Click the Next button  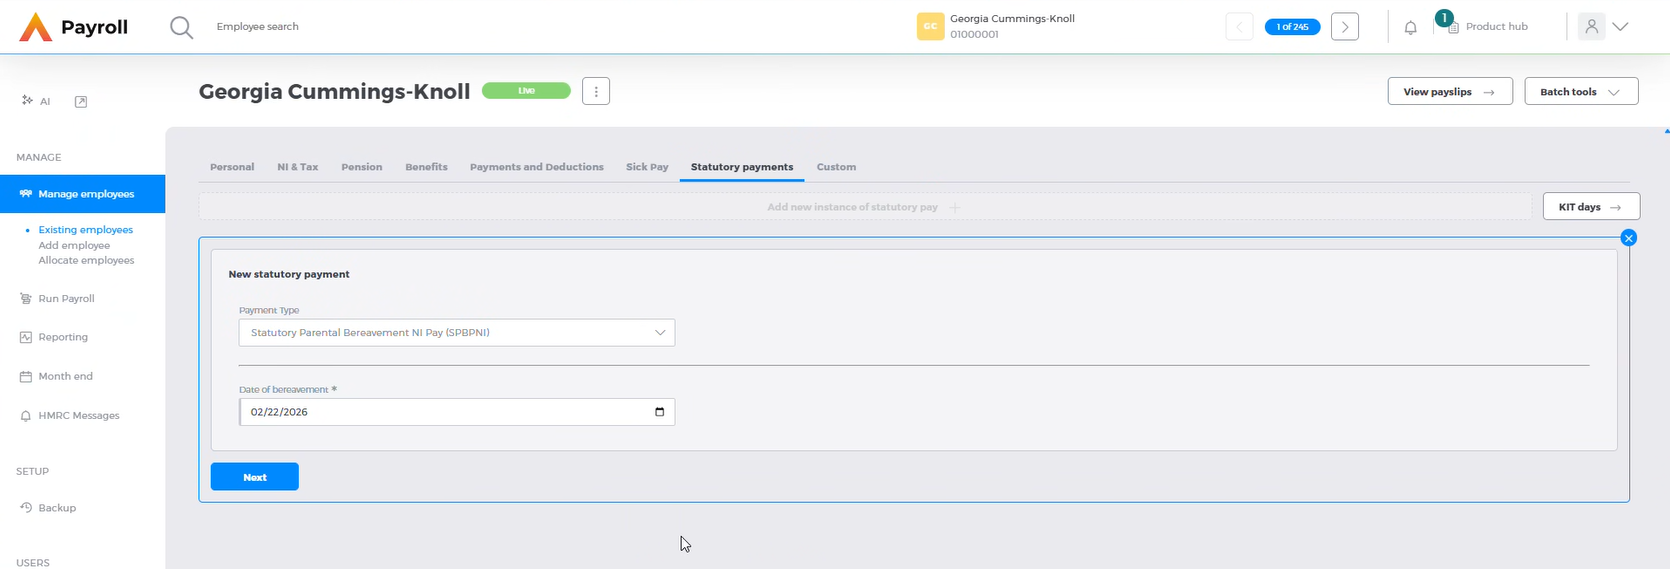pos(255,477)
